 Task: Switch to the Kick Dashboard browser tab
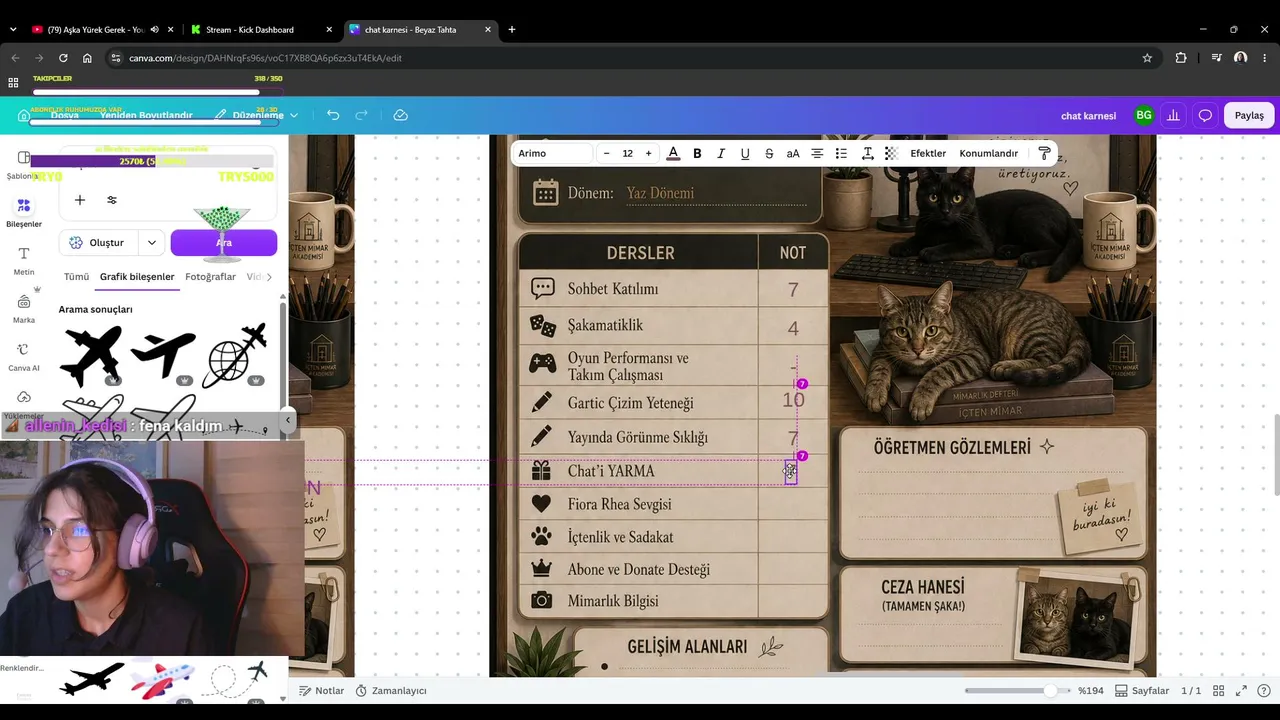[x=262, y=30]
